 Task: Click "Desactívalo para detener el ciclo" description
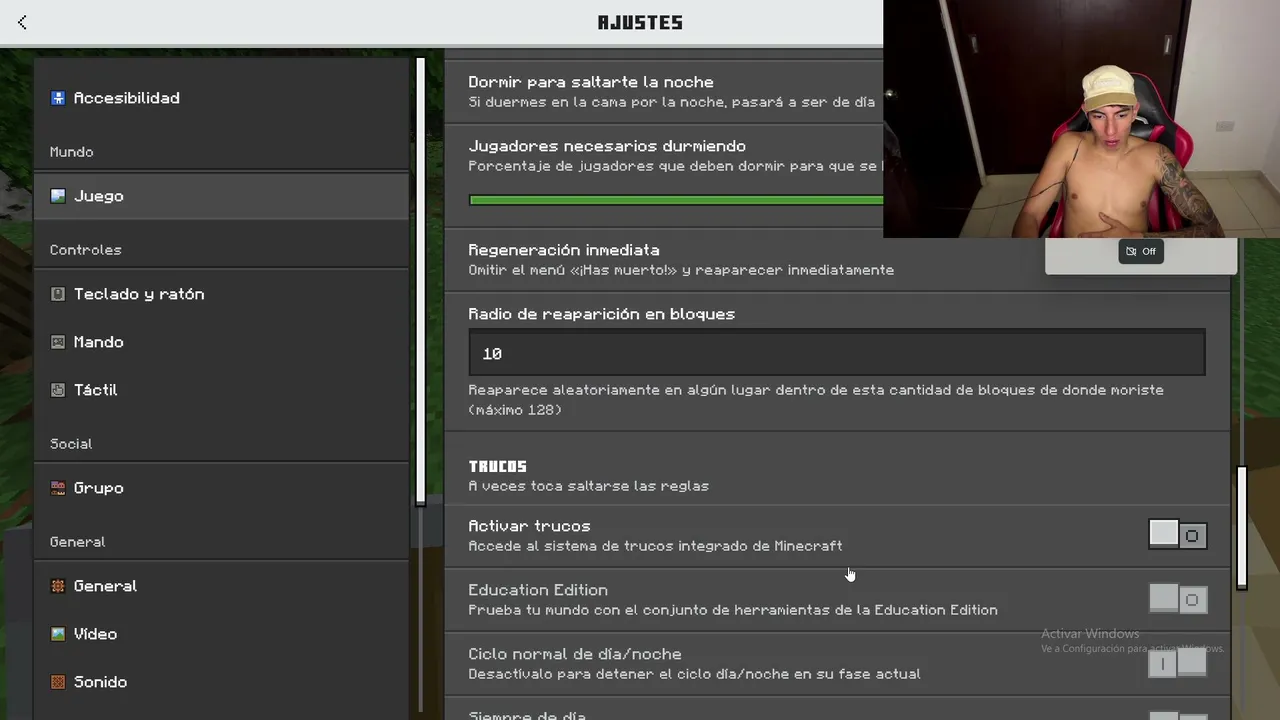(695, 674)
